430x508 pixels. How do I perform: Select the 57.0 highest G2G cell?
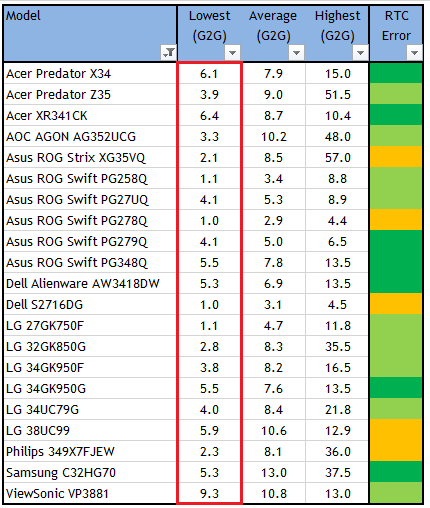click(337, 157)
